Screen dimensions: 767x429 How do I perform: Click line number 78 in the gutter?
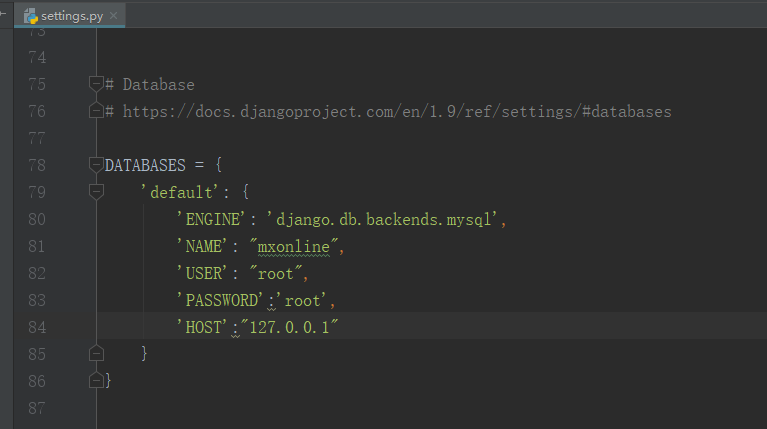click(x=37, y=165)
